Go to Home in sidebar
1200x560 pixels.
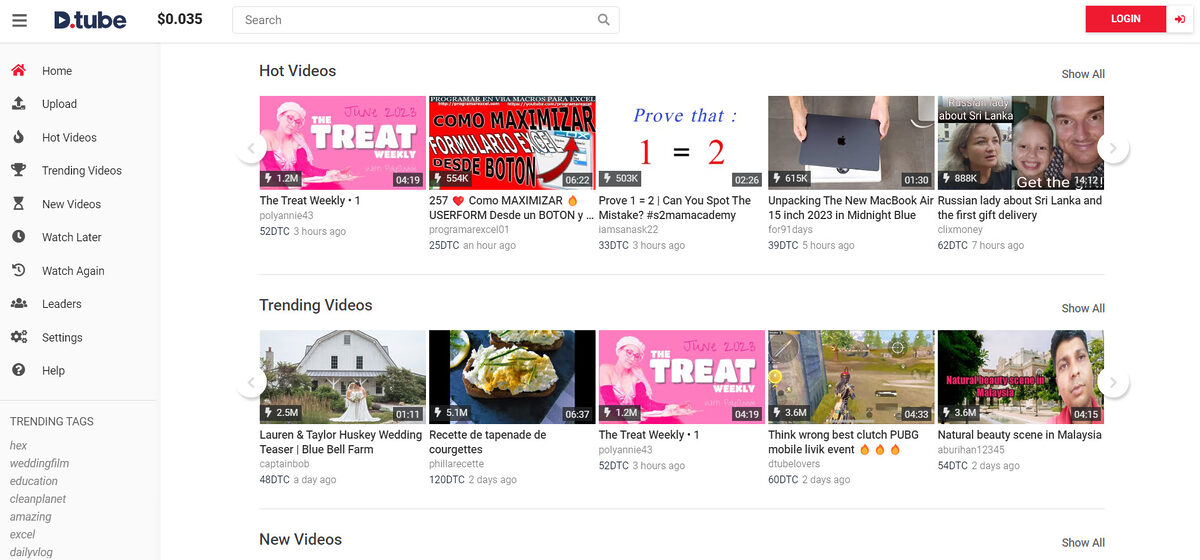(x=56, y=71)
